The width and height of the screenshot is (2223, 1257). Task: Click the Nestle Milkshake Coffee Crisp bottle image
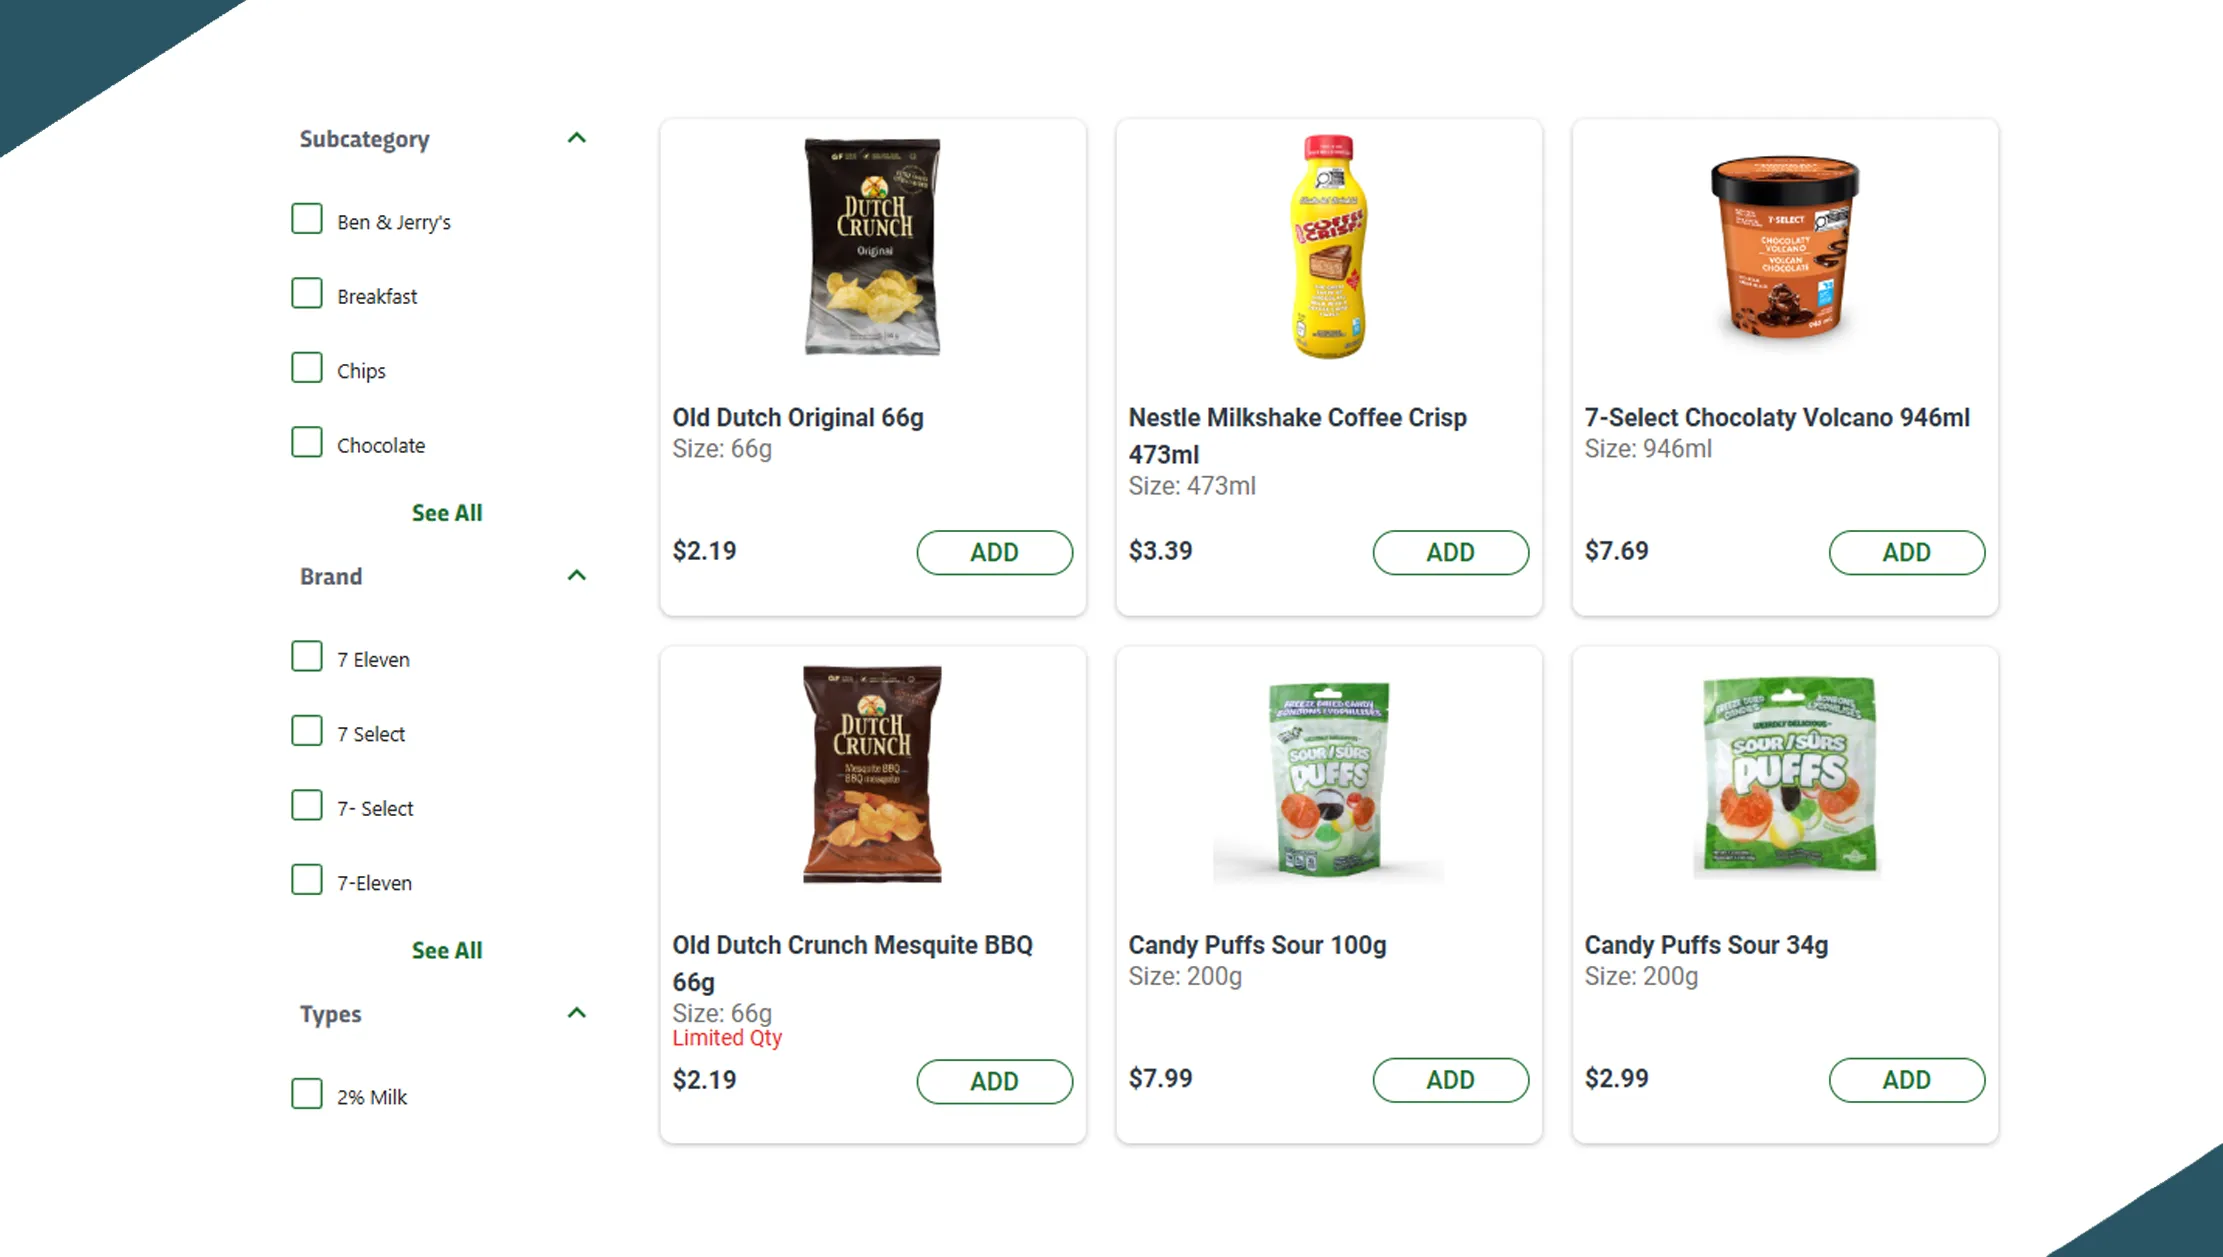[1328, 246]
